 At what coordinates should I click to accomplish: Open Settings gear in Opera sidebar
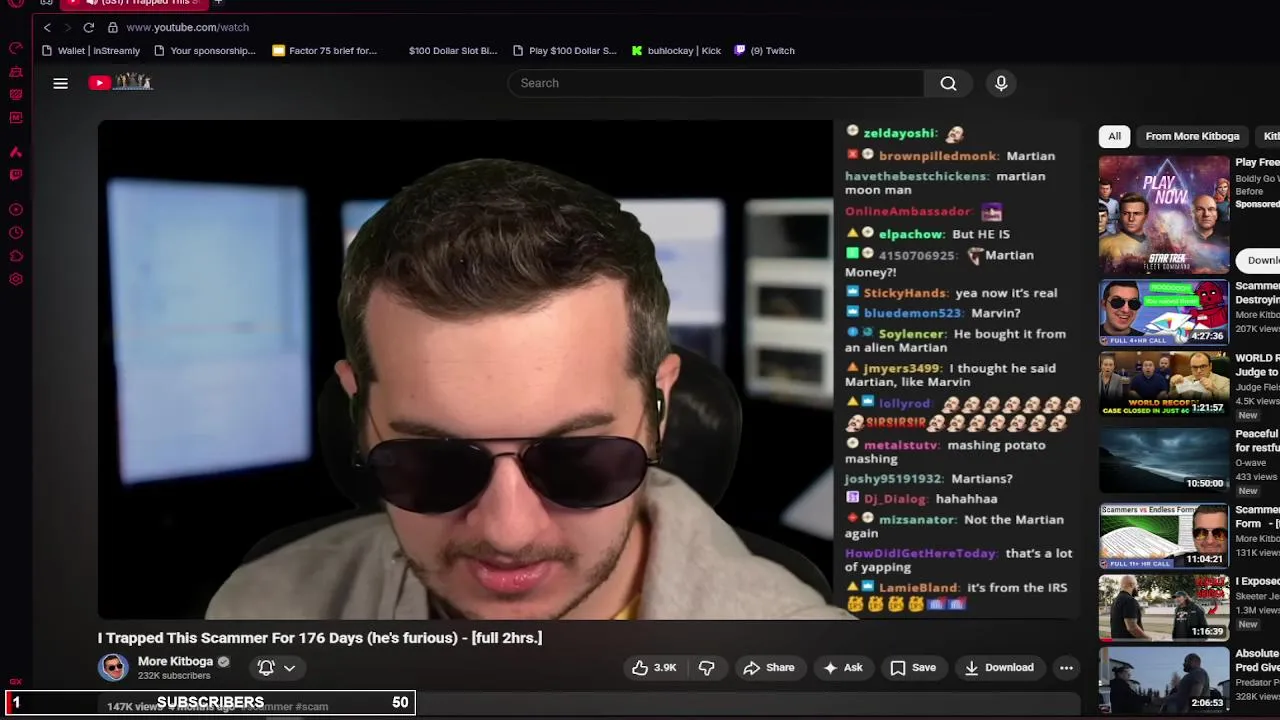[x=16, y=279]
